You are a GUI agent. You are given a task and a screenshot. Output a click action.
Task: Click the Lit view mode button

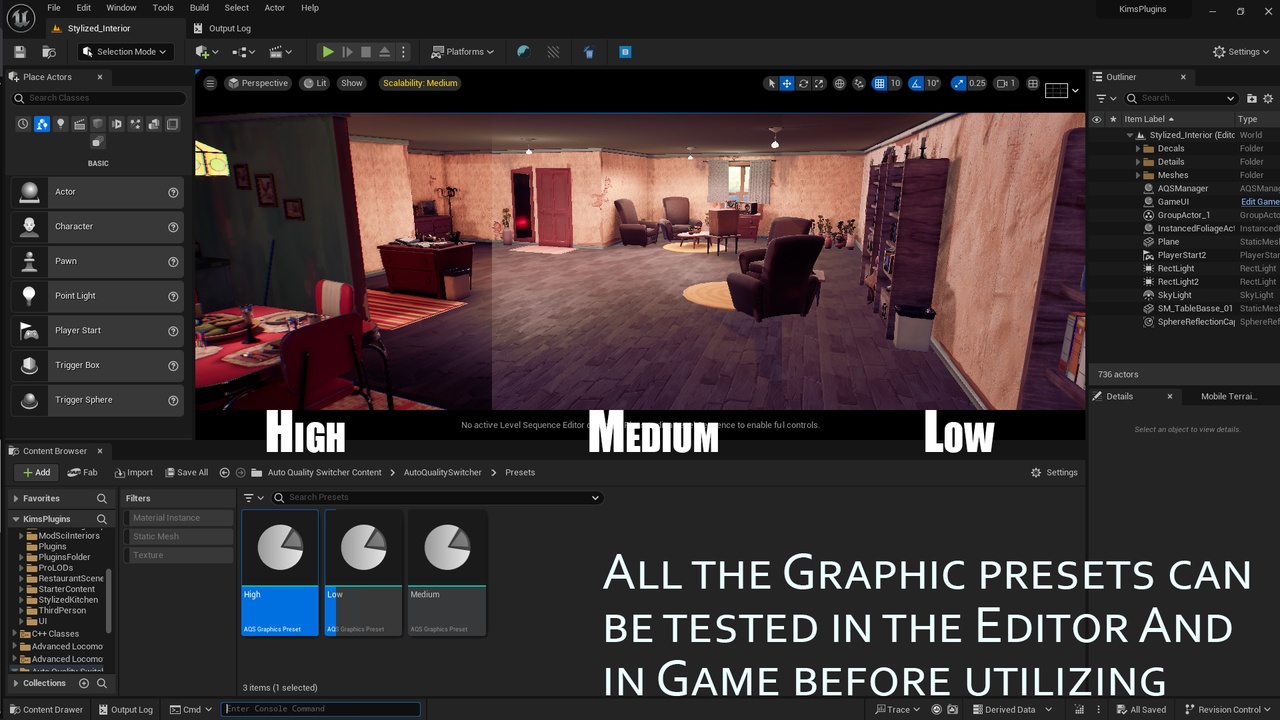coord(315,83)
